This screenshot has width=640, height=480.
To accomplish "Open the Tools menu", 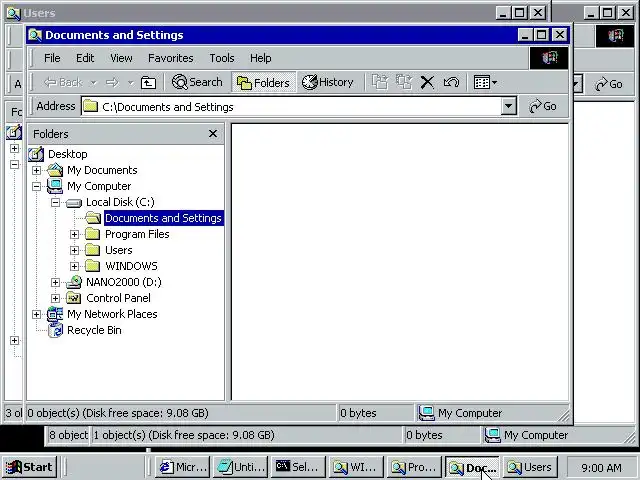I will [222, 58].
